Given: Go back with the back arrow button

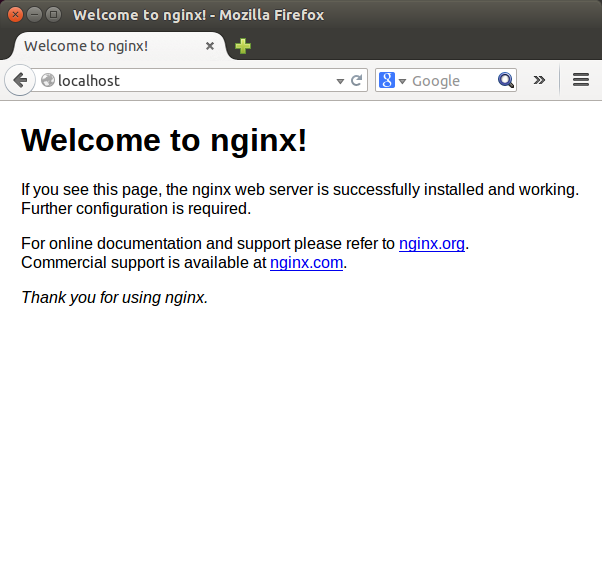Looking at the screenshot, I should click(x=20, y=80).
